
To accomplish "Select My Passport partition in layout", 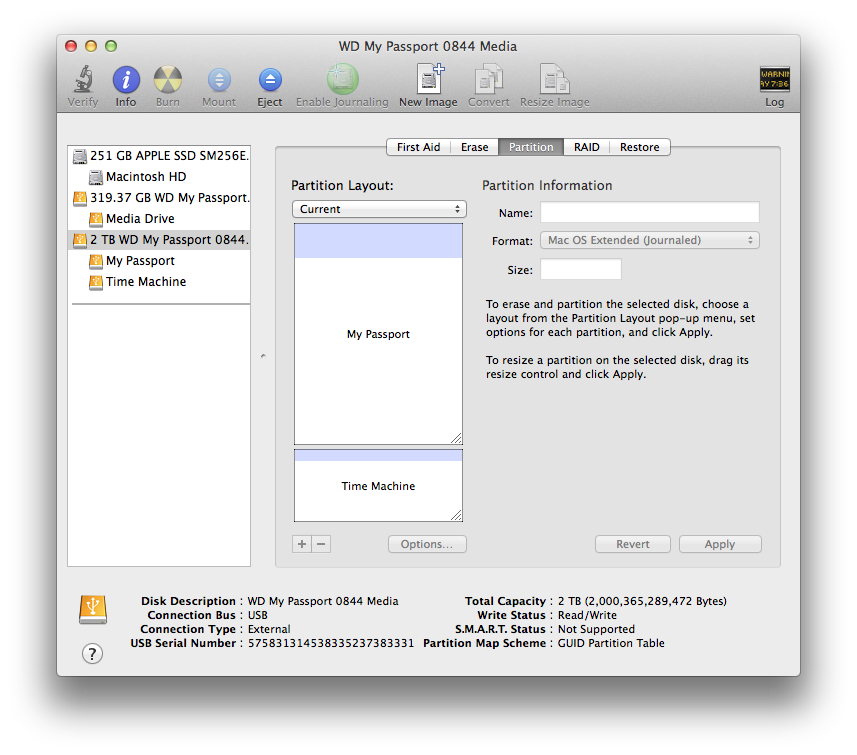I will pyautogui.click(x=378, y=334).
